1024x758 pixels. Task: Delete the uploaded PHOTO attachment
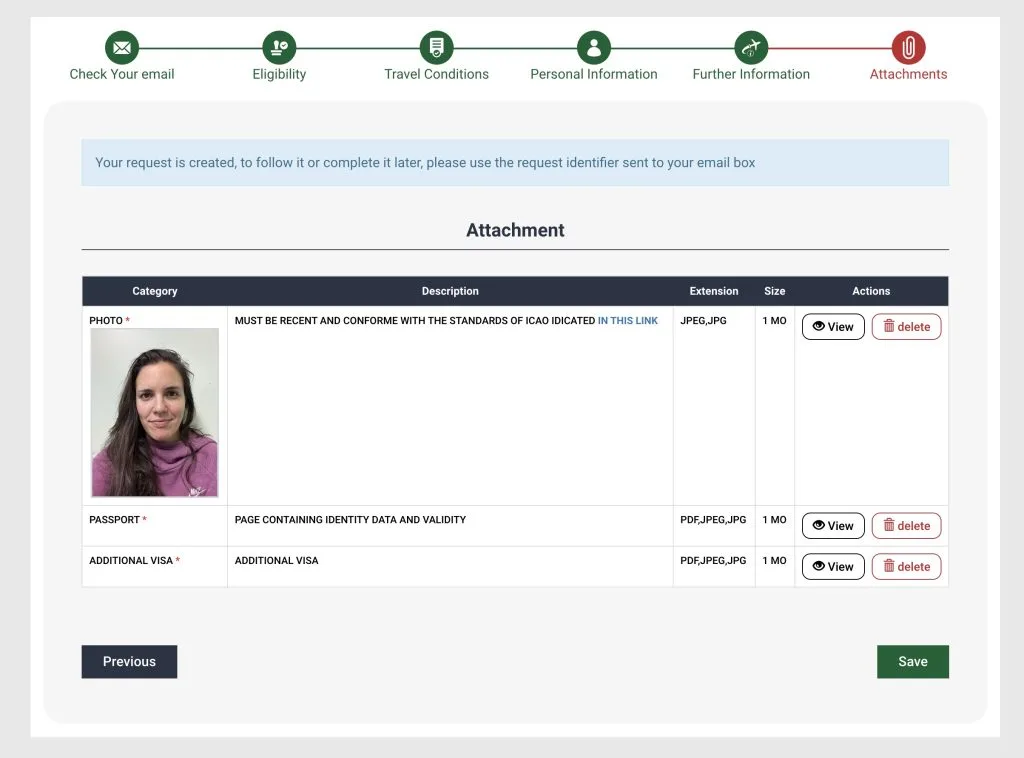click(x=906, y=327)
